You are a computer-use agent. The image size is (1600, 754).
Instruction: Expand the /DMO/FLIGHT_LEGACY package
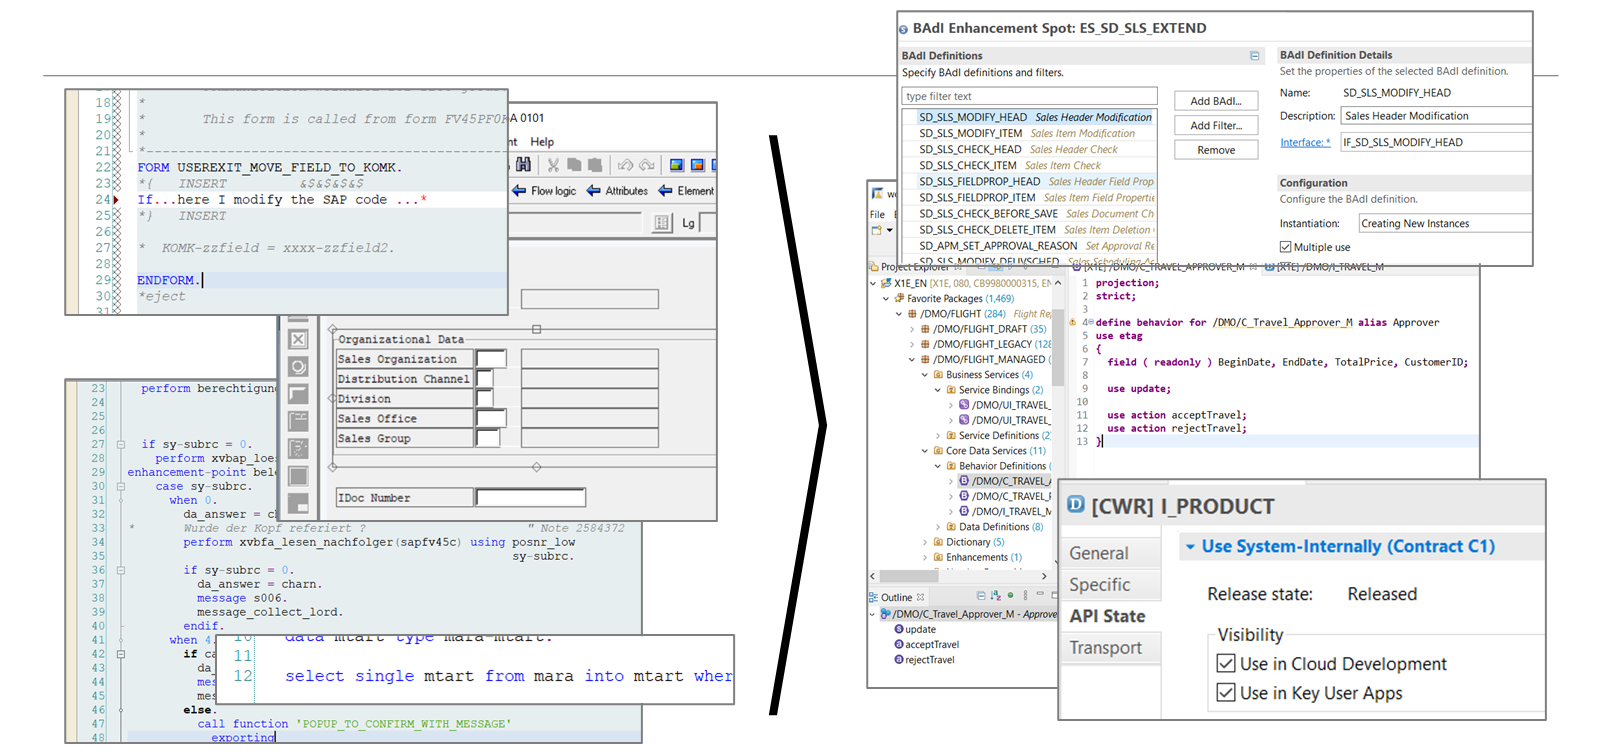(x=912, y=344)
